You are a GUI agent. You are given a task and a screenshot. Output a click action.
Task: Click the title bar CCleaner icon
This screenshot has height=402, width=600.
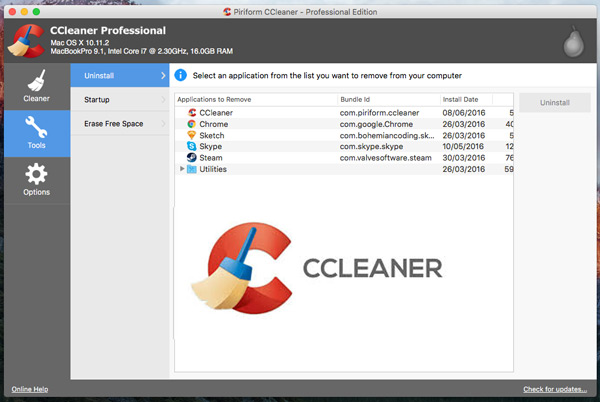pos(227,12)
